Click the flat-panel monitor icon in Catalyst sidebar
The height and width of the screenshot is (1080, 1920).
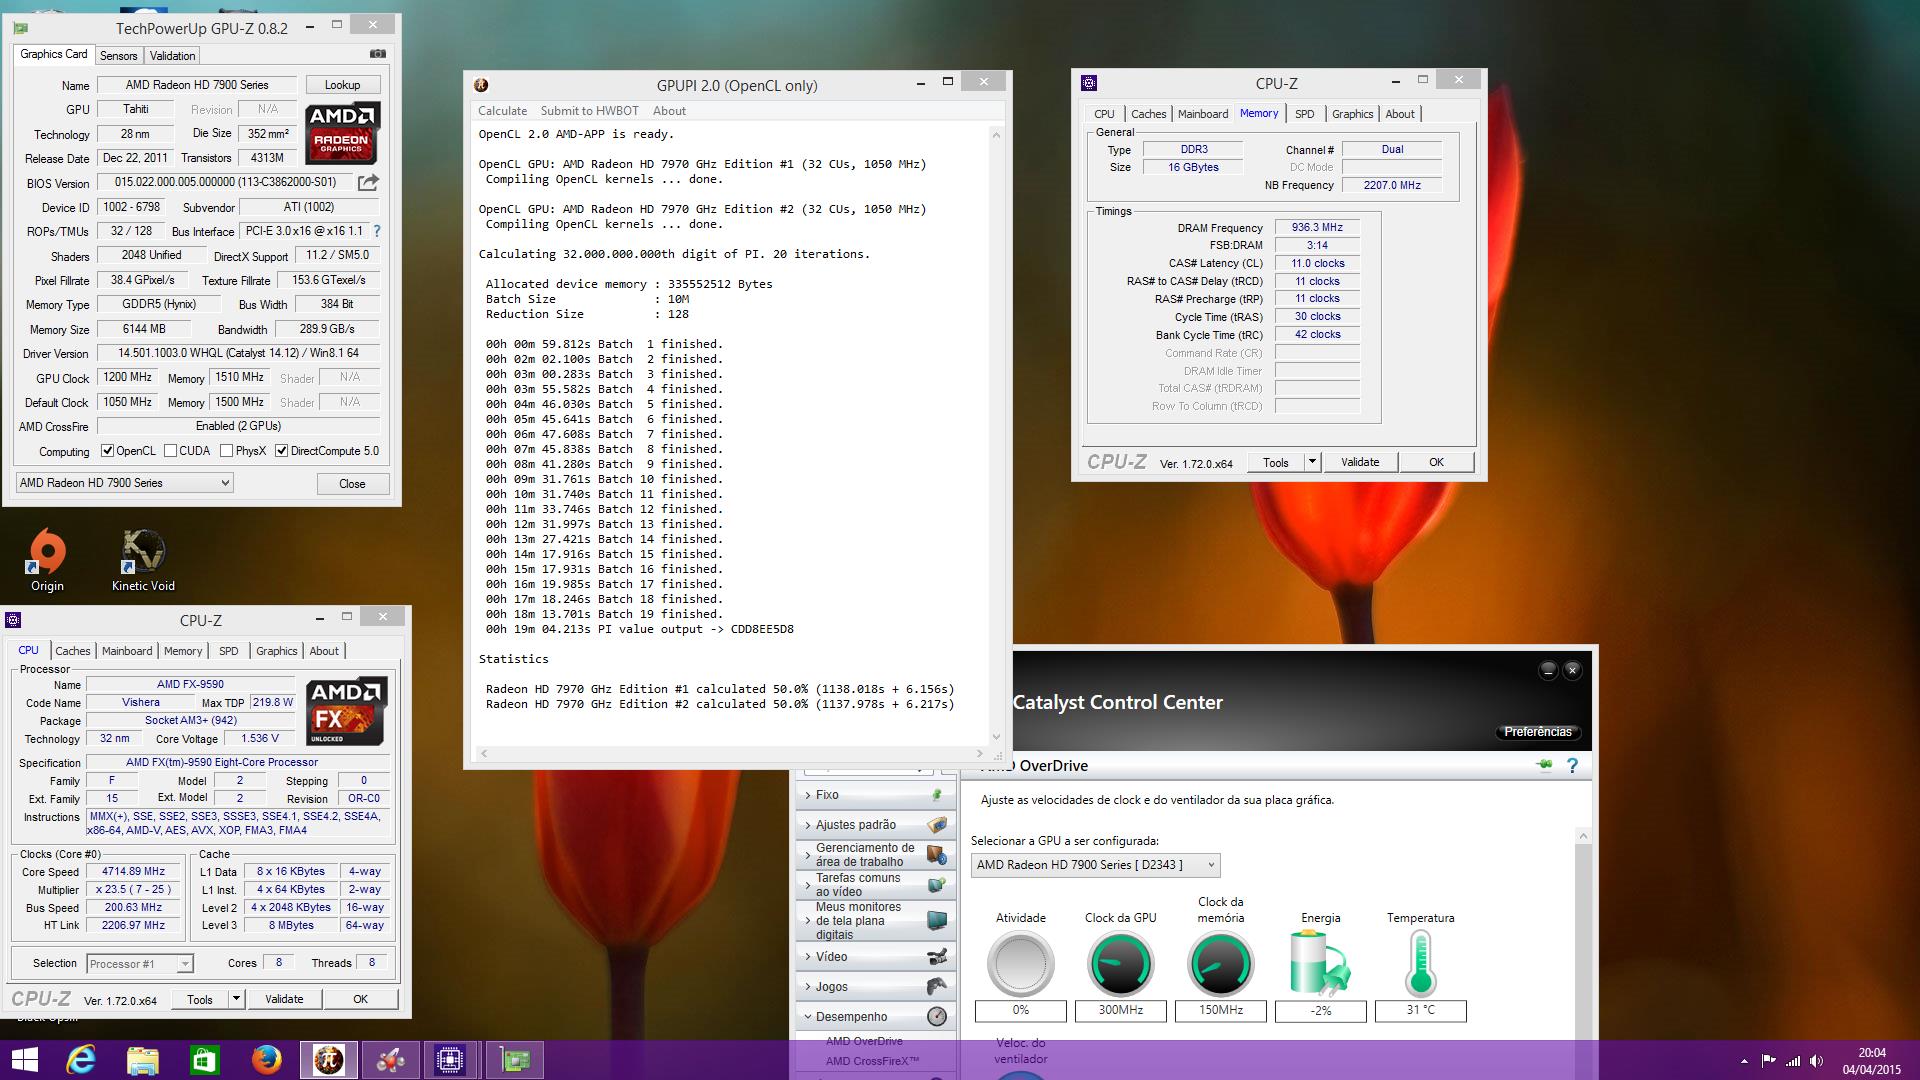pos(937,920)
